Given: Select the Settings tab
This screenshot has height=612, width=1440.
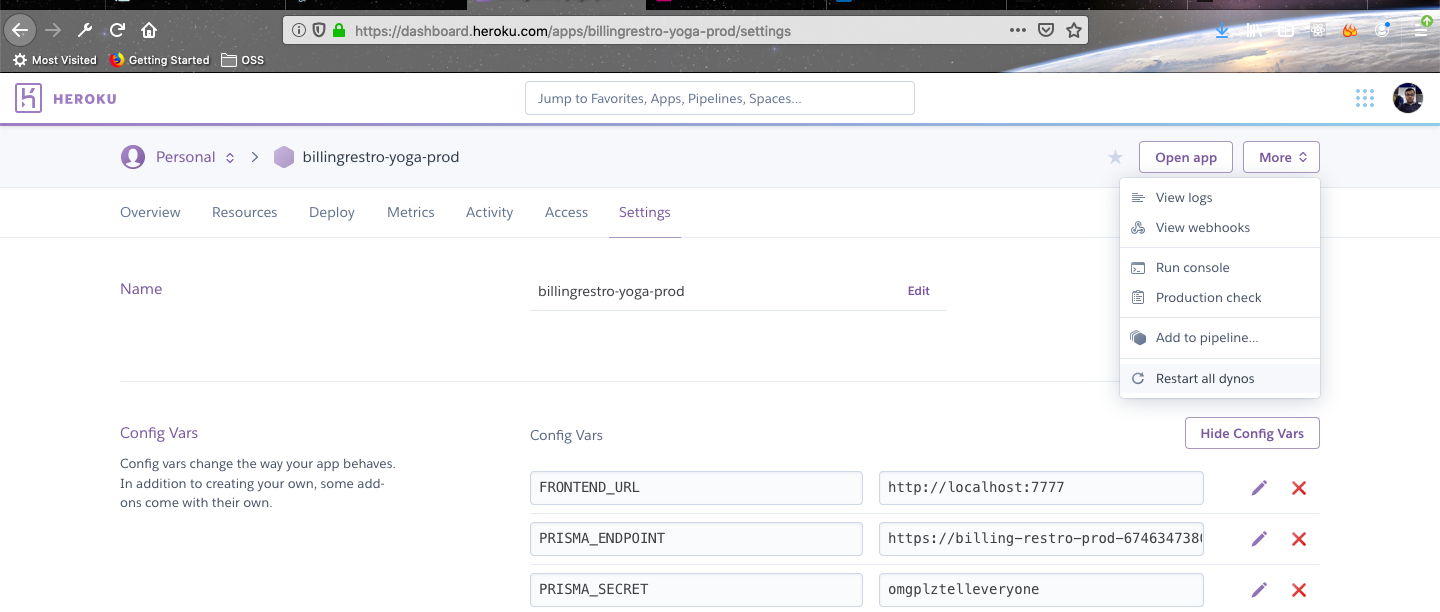Looking at the screenshot, I should tap(645, 212).
